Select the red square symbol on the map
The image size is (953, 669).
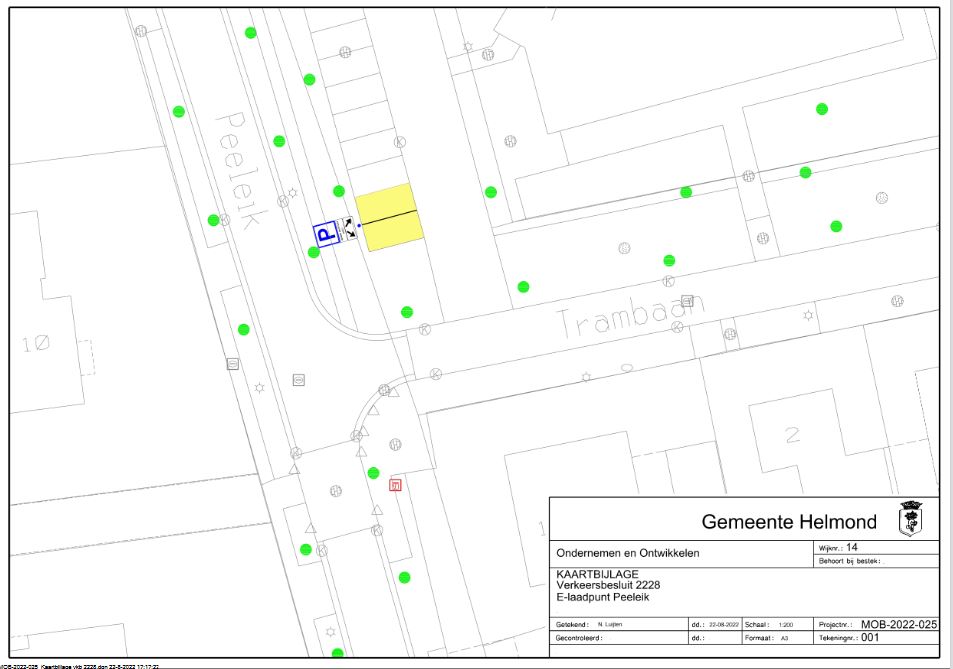click(x=396, y=486)
